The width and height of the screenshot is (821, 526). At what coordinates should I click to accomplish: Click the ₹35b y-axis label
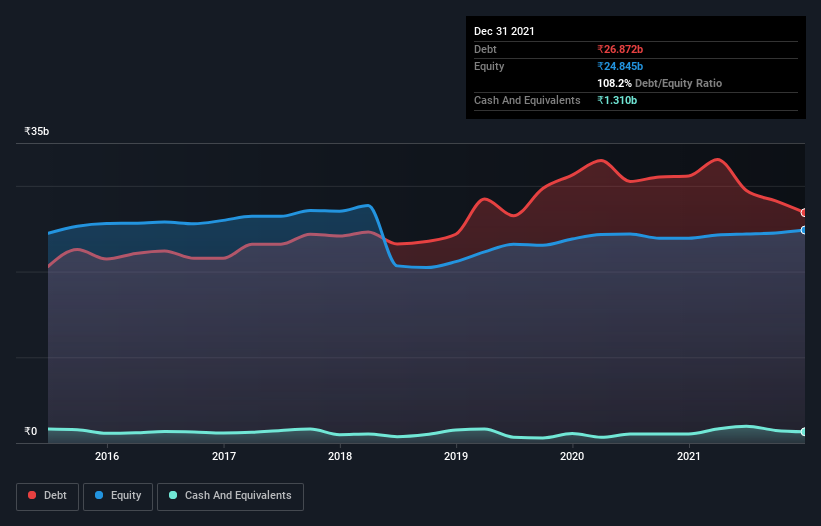tap(37, 131)
